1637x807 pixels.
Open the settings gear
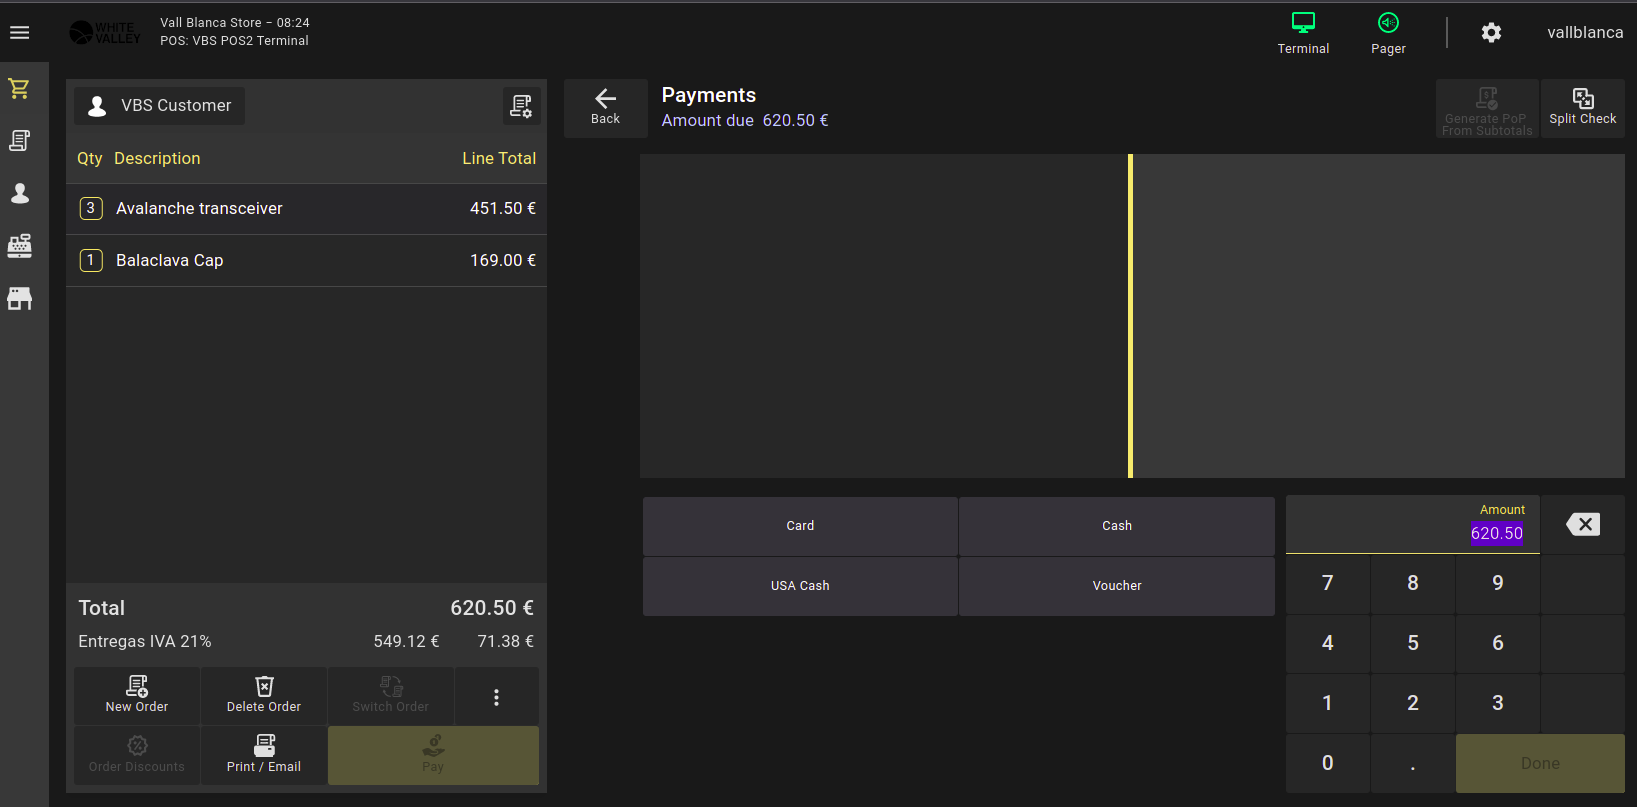[1491, 33]
